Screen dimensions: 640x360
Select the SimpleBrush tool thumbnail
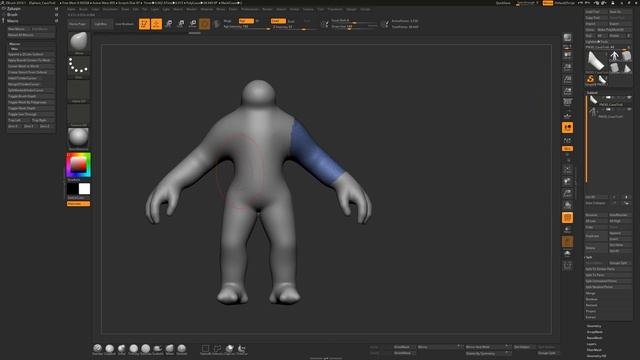[590, 79]
